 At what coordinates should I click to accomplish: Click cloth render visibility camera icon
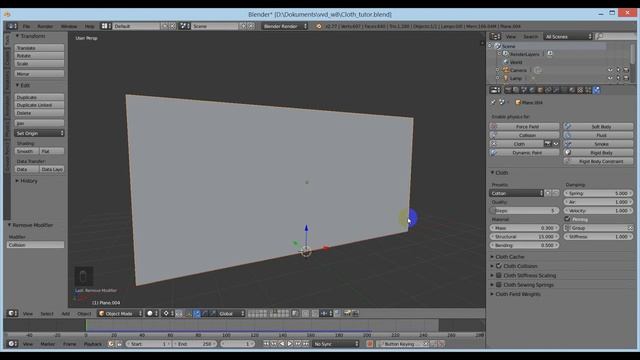pyautogui.click(x=548, y=144)
